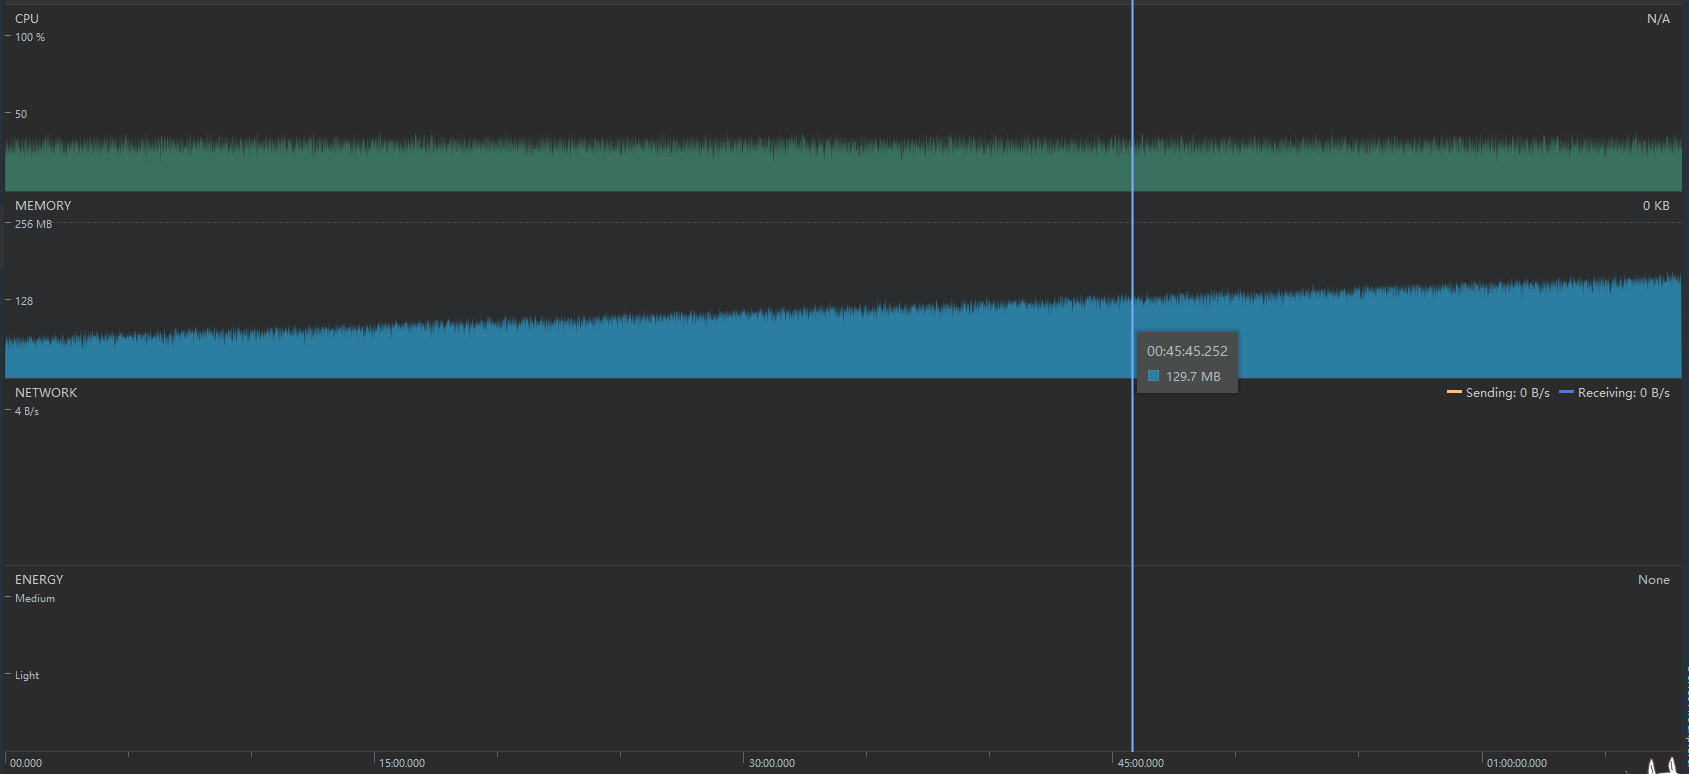The image size is (1689, 774).
Task: Click the 30:00.000 timeline mark
Action: 772,763
